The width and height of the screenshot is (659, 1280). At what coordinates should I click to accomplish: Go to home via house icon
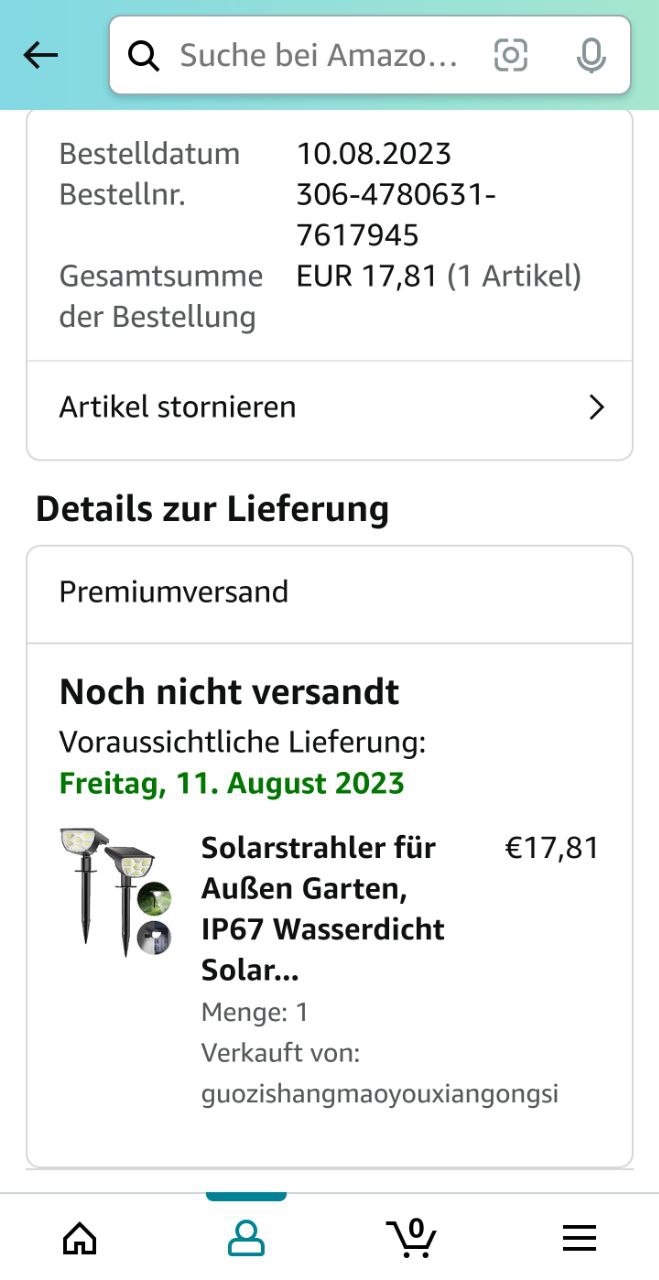click(x=80, y=1238)
